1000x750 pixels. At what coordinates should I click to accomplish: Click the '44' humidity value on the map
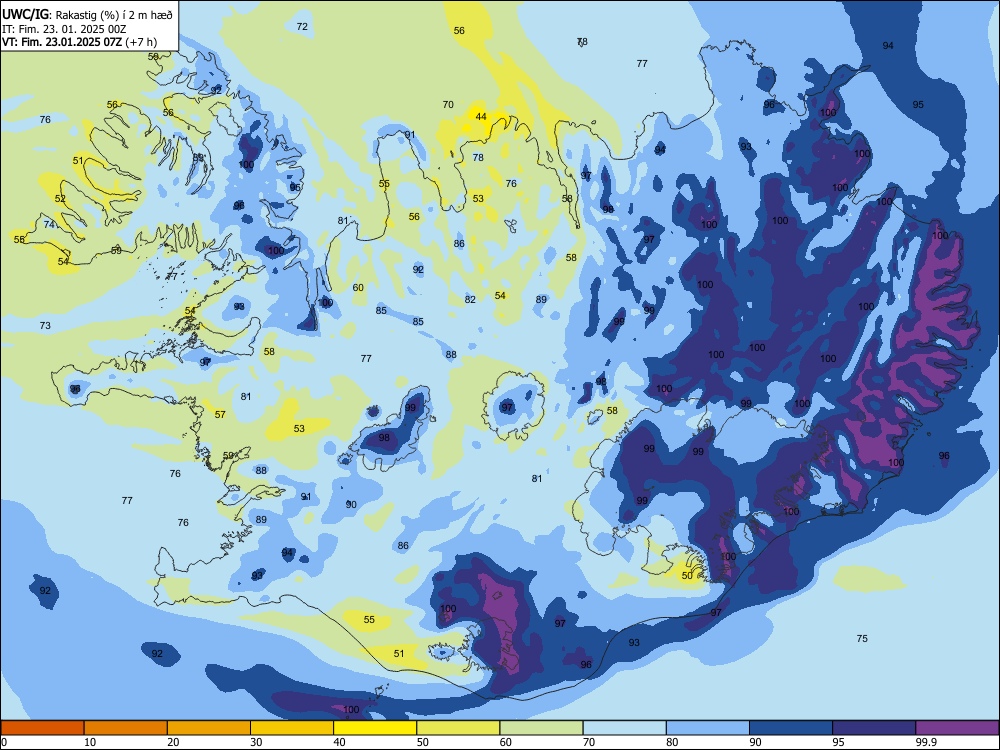481,116
